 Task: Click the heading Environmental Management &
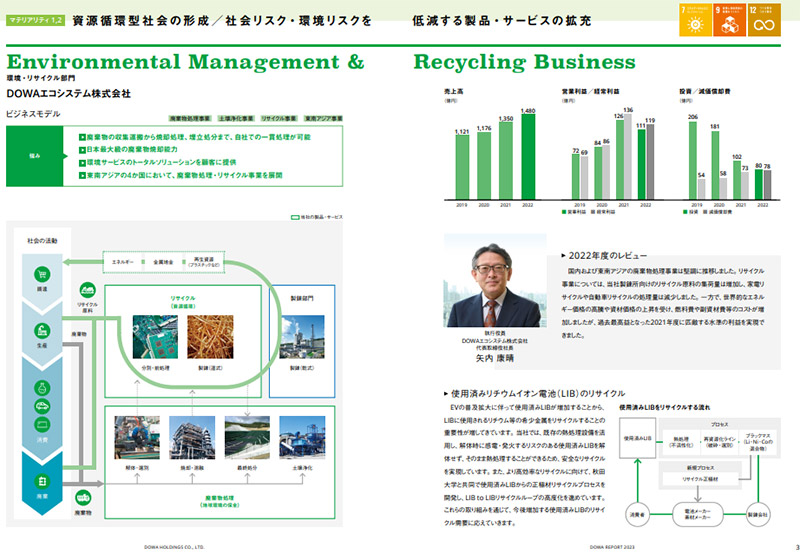[x=186, y=62]
